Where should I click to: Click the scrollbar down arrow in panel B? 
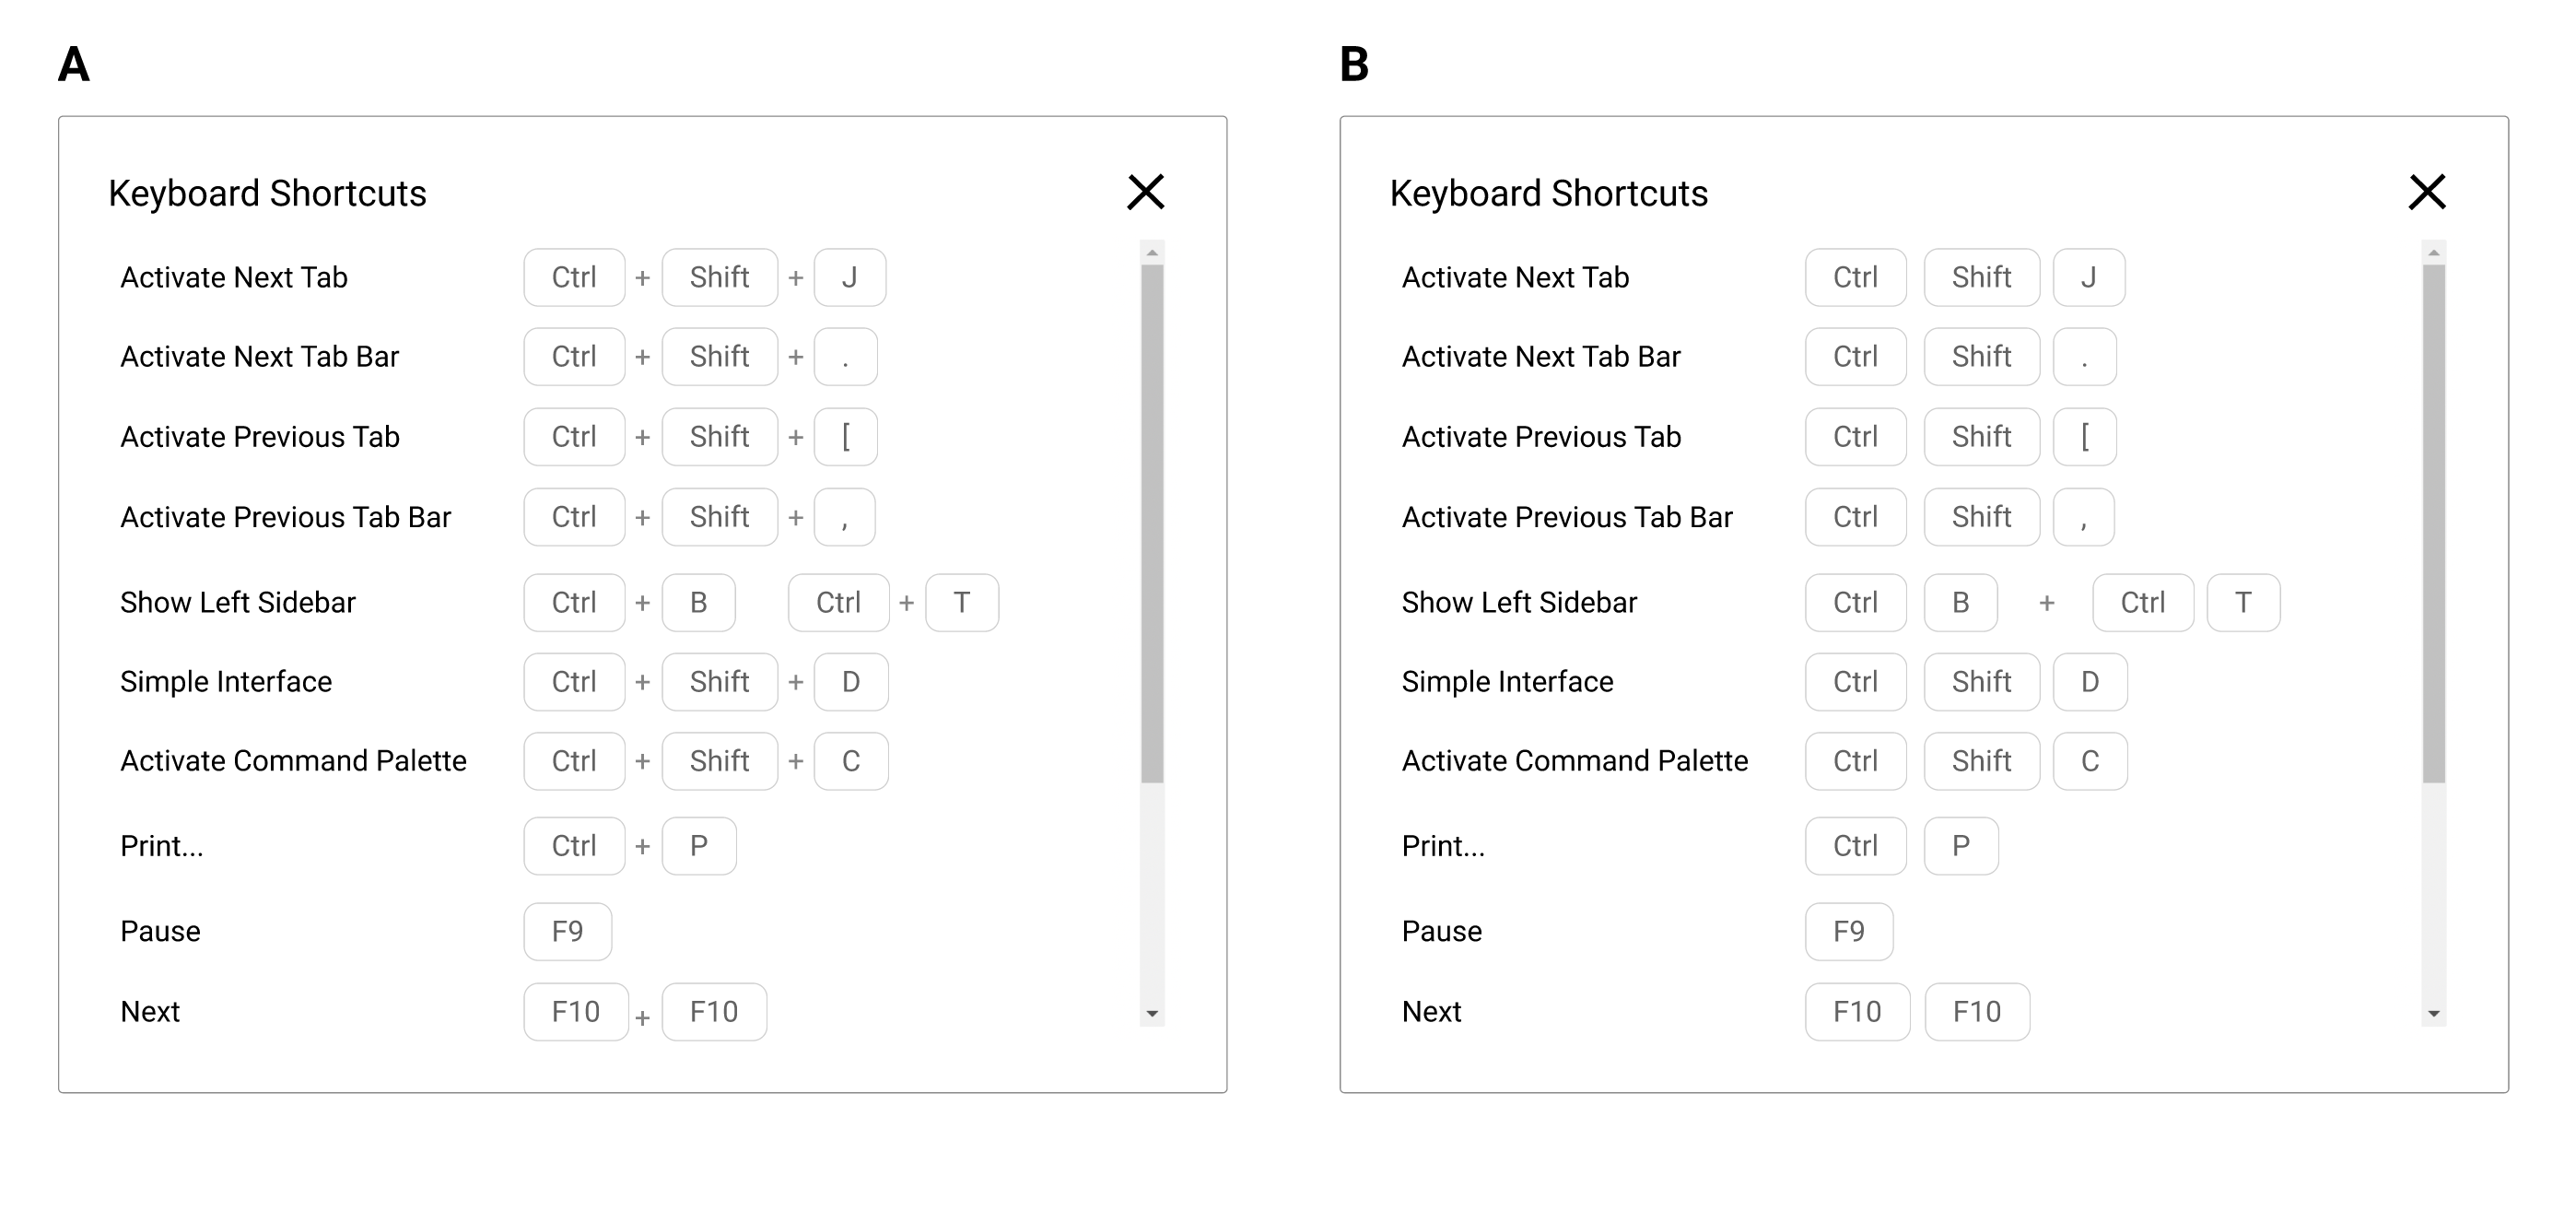coord(2433,1014)
